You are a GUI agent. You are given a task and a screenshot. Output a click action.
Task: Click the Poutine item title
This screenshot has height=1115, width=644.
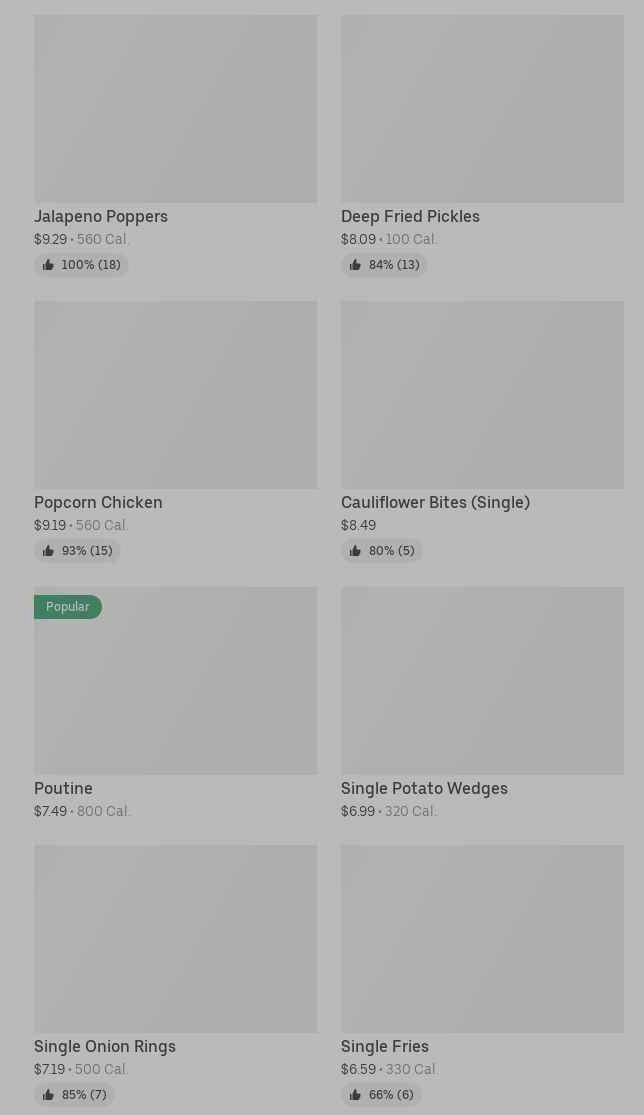(63, 788)
